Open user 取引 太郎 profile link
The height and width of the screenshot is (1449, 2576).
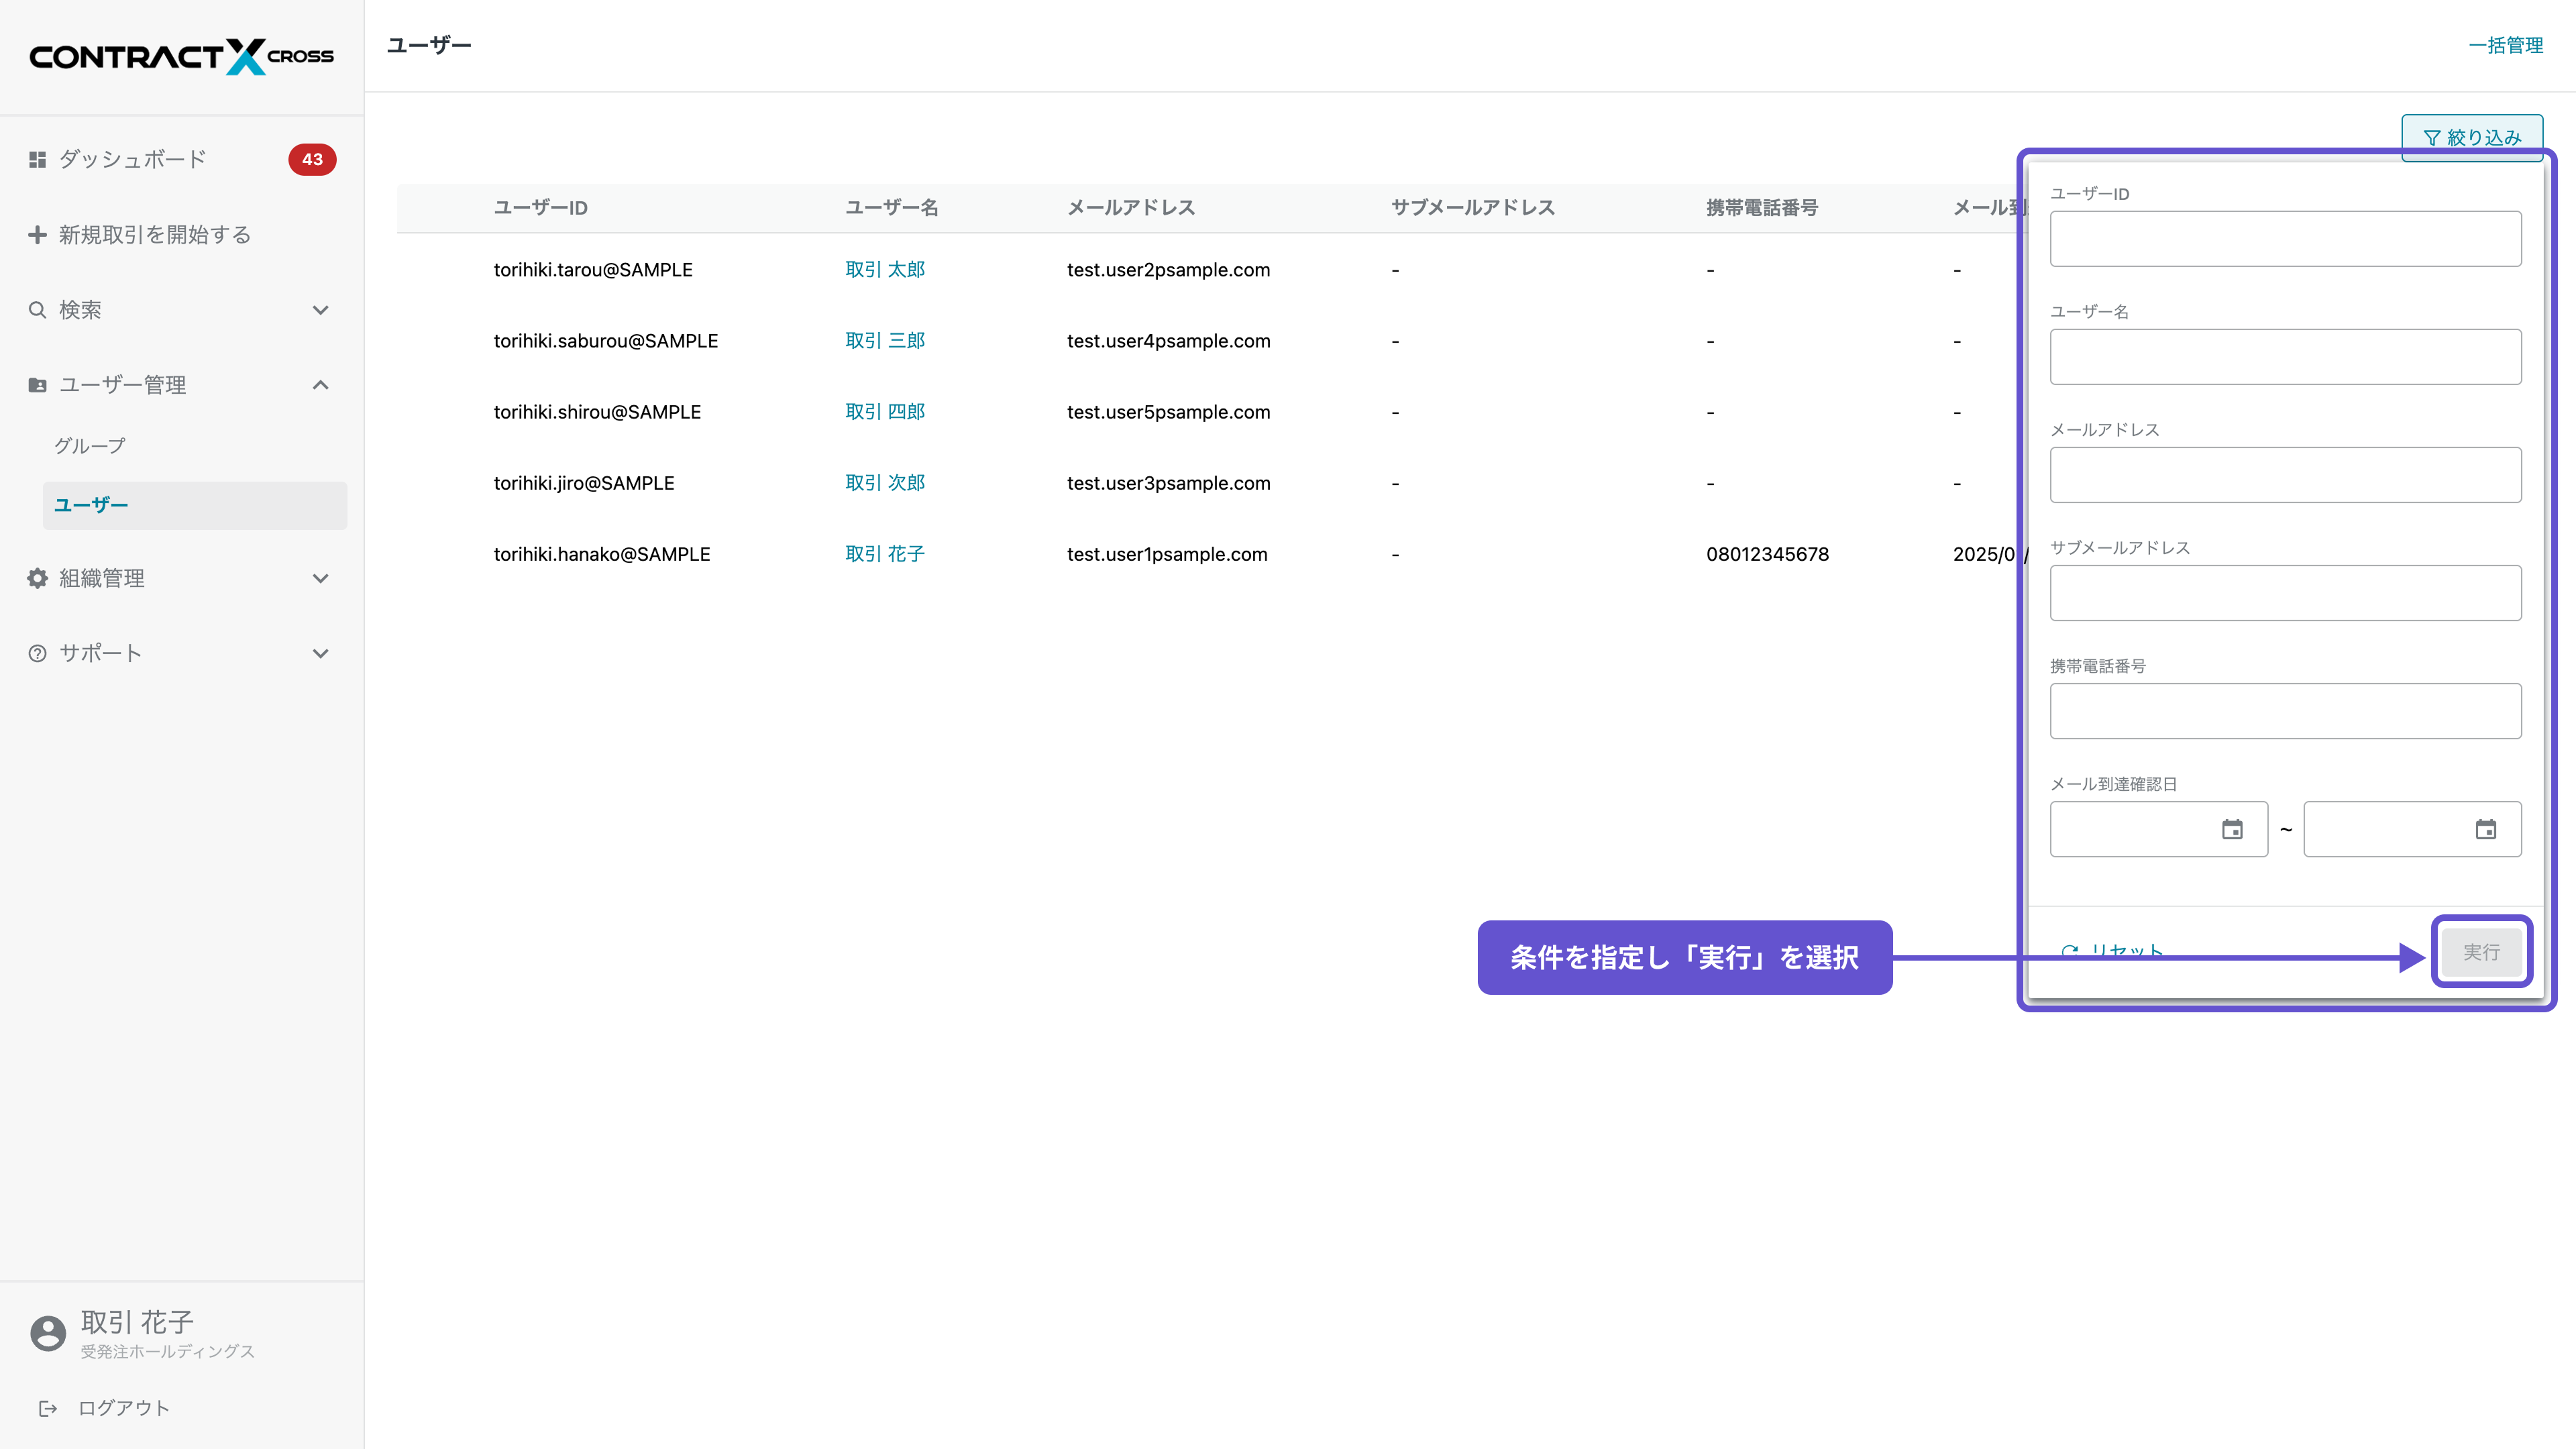coord(884,270)
